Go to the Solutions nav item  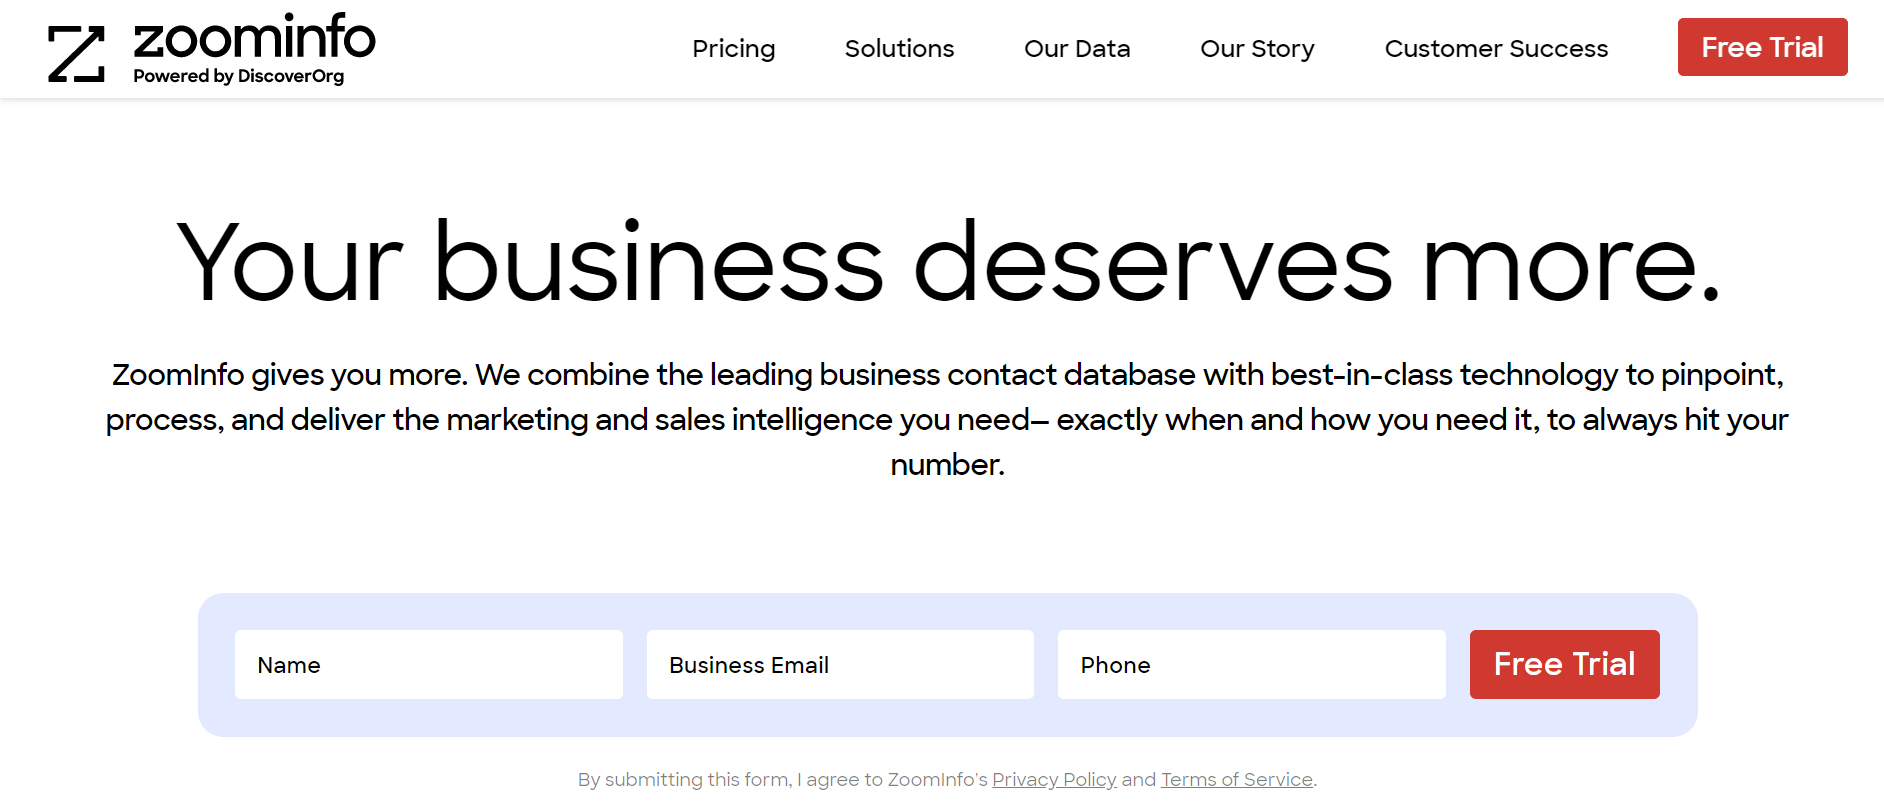(x=899, y=48)
